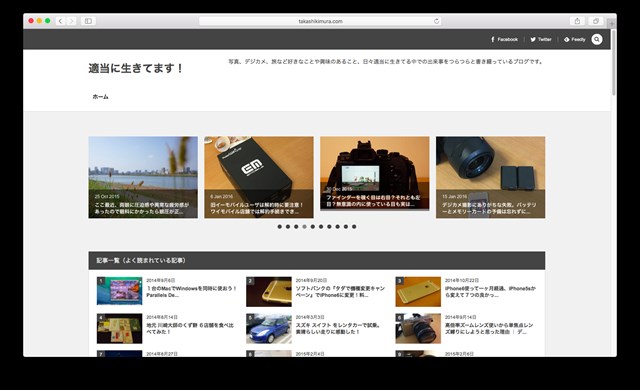Select the fifth carousel pagination dot
640x390 pixels.
pos(313,226)
